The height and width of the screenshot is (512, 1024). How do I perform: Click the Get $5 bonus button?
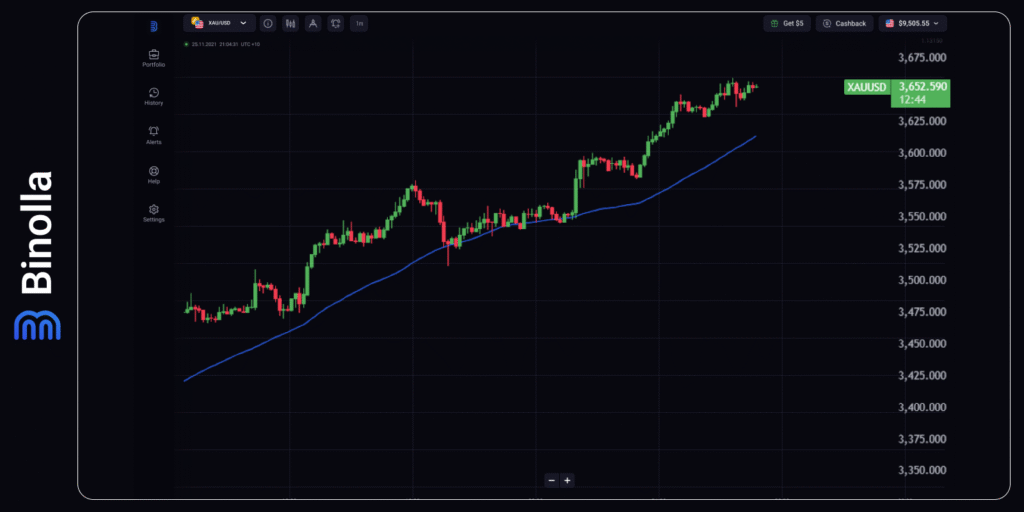click(786, 23)
